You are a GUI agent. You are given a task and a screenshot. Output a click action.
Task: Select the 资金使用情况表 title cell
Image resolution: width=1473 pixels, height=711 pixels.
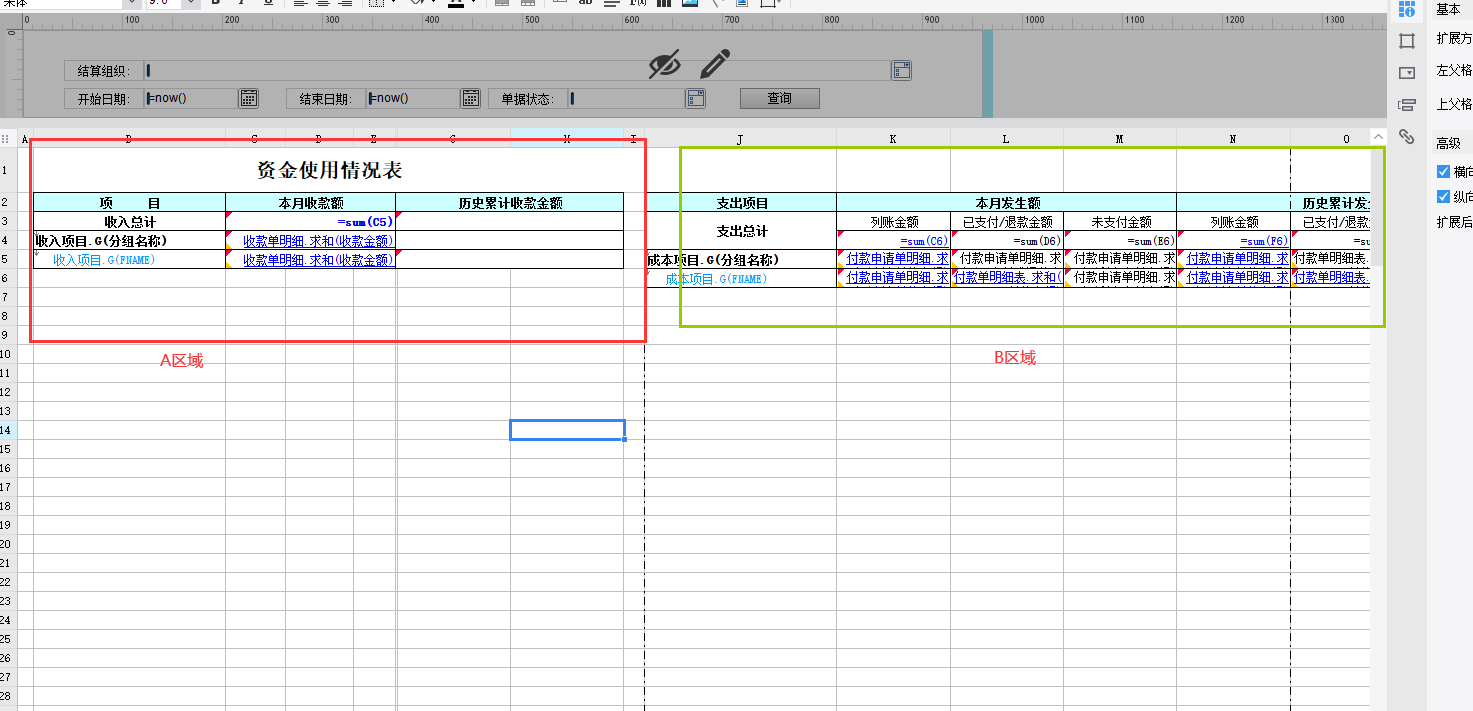tap(329, 170)
